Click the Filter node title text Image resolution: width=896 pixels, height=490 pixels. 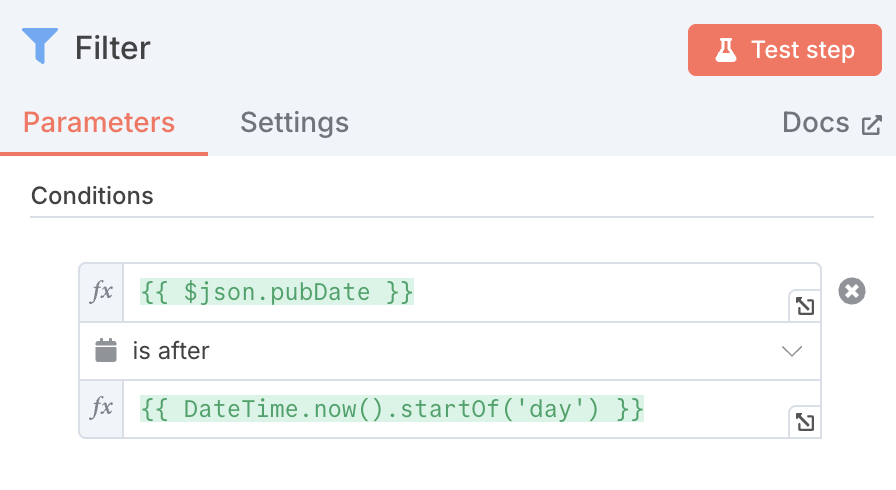tap(113, 48)
